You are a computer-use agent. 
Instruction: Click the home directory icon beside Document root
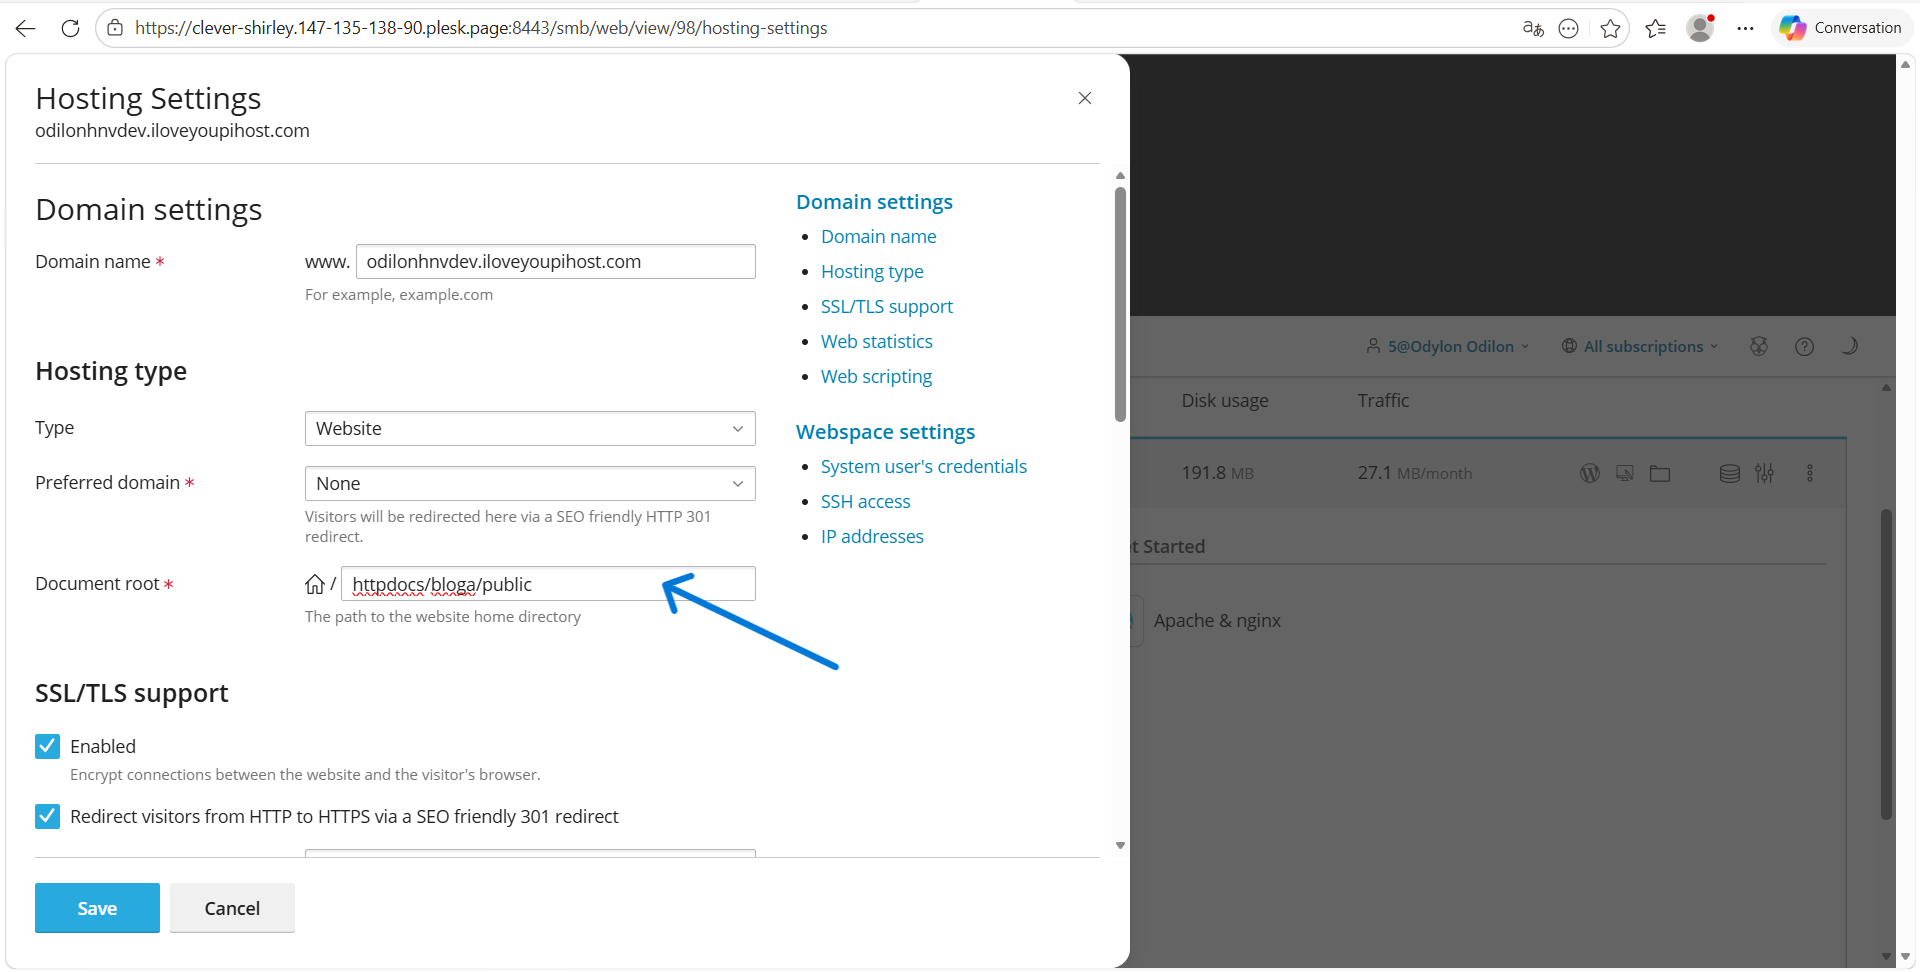(x=315, y=584)
